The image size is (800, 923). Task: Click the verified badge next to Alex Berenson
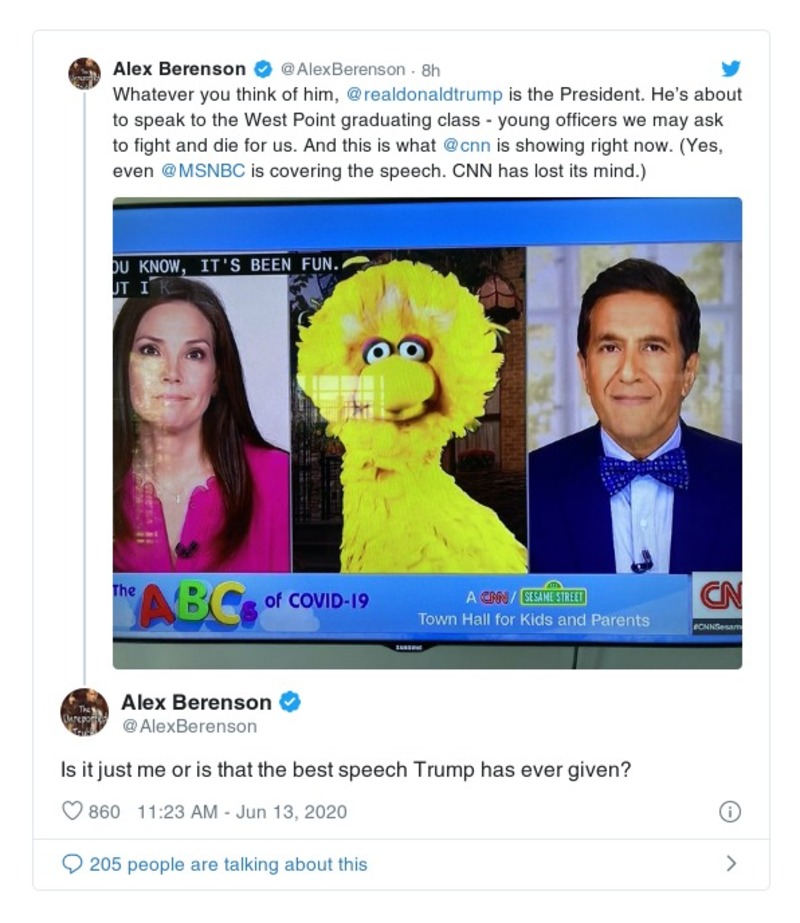point(263,70)
